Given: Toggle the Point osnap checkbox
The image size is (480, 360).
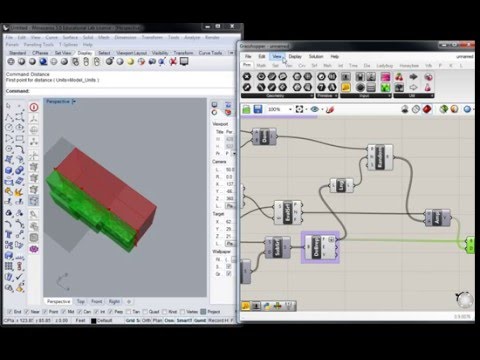Looking at the screenshot, I should click(45, 312).
